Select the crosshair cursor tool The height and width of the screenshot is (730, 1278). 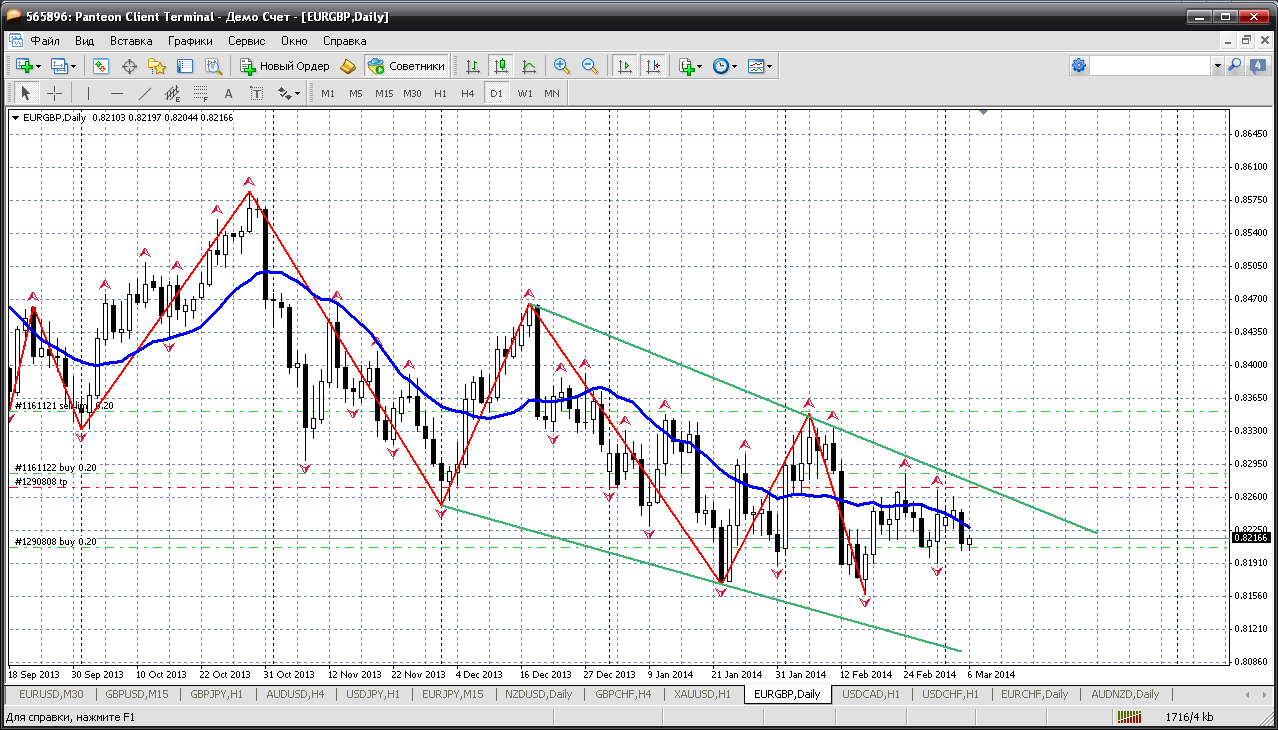point(54,93)
